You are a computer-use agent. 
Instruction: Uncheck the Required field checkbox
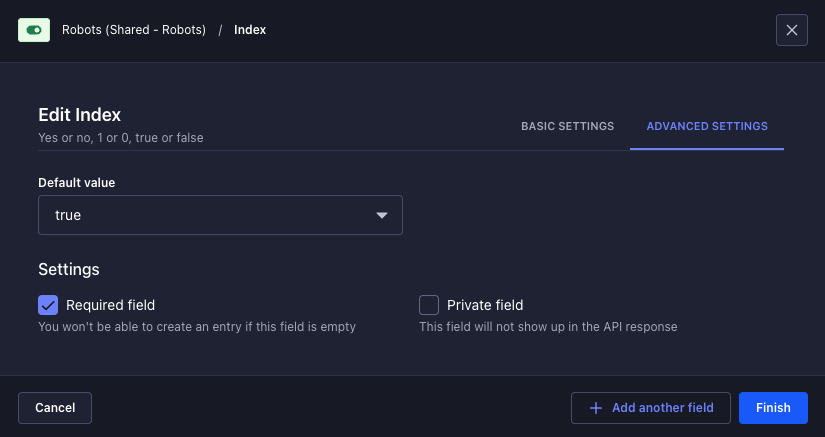pos(48,305)
